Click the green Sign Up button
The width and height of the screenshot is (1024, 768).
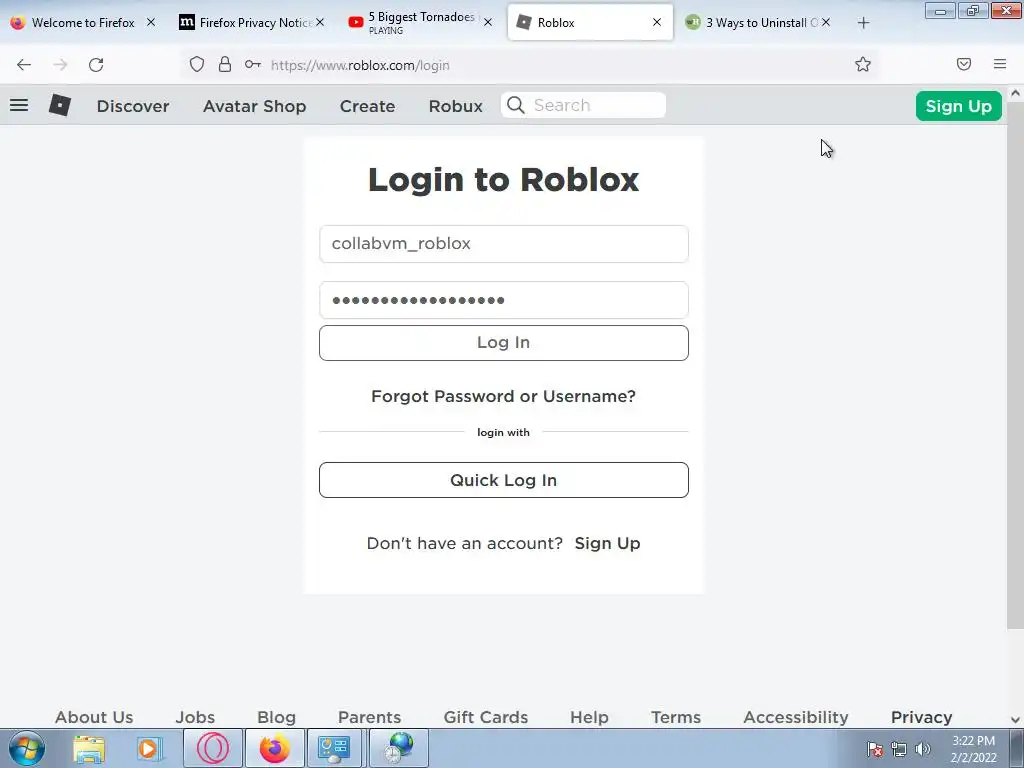pyautogui.click(x=958, y=106)
